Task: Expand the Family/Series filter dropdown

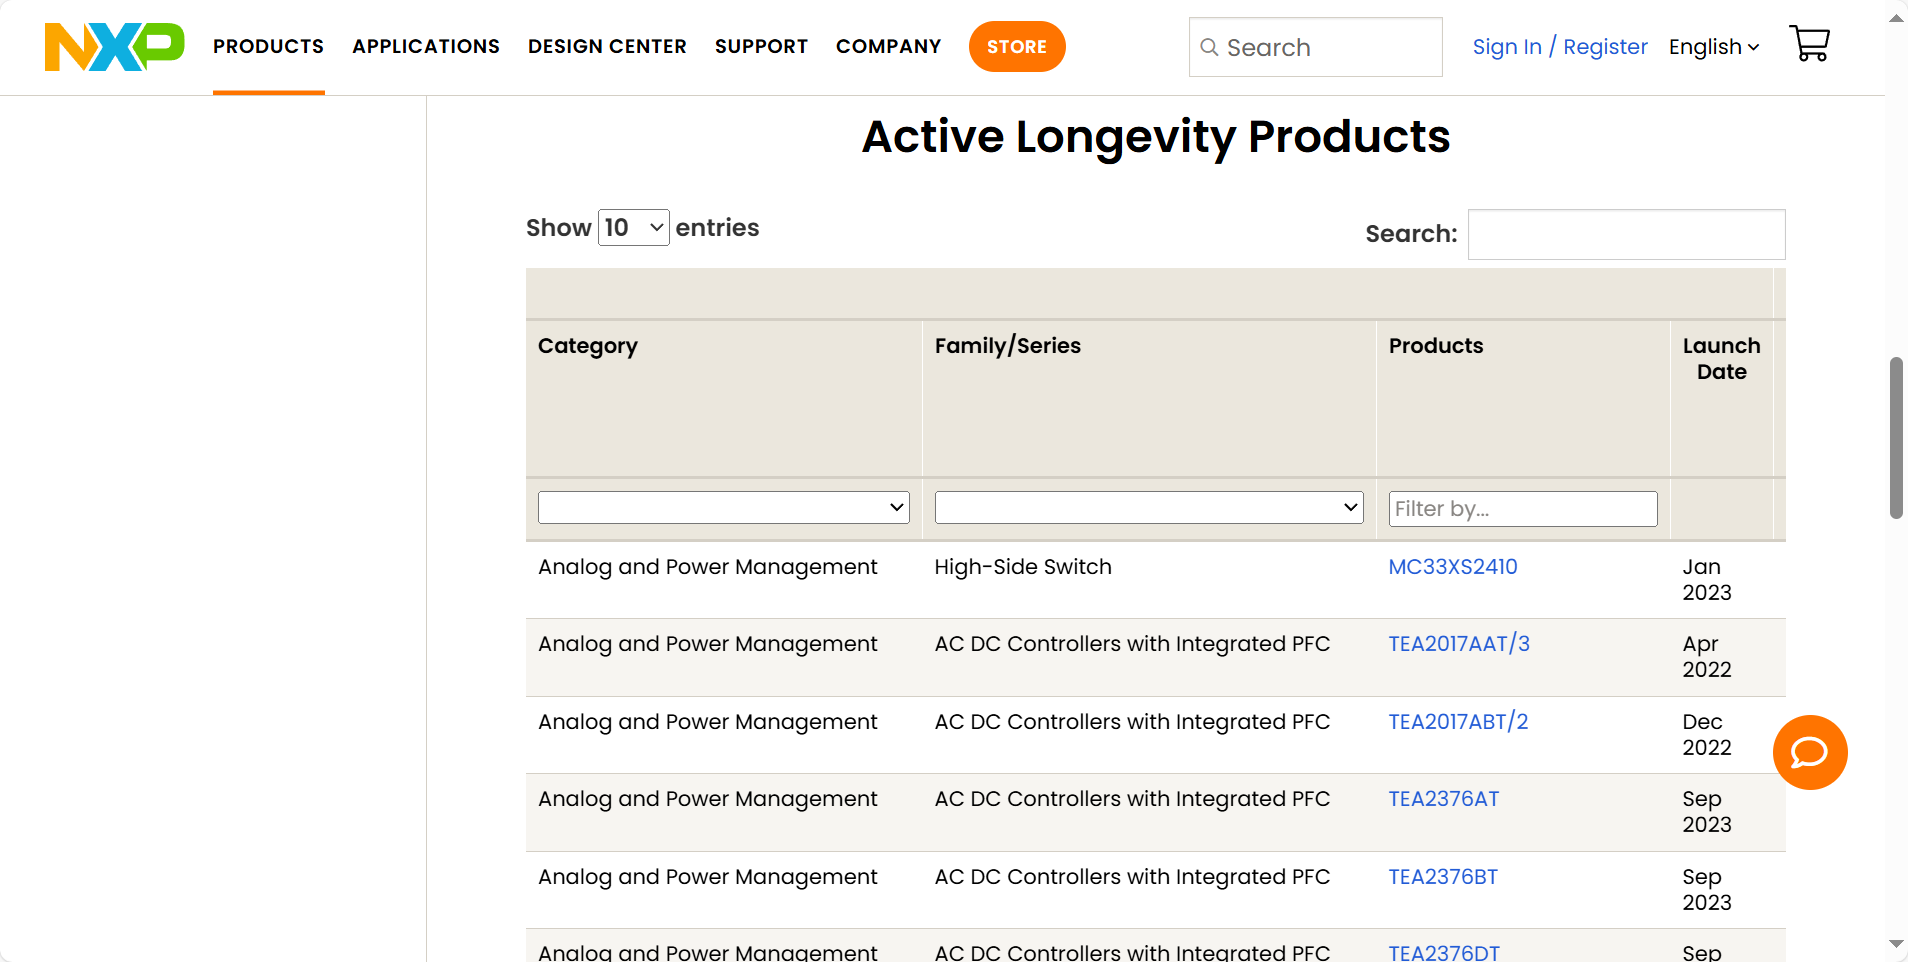Action: coord(1148,508)
